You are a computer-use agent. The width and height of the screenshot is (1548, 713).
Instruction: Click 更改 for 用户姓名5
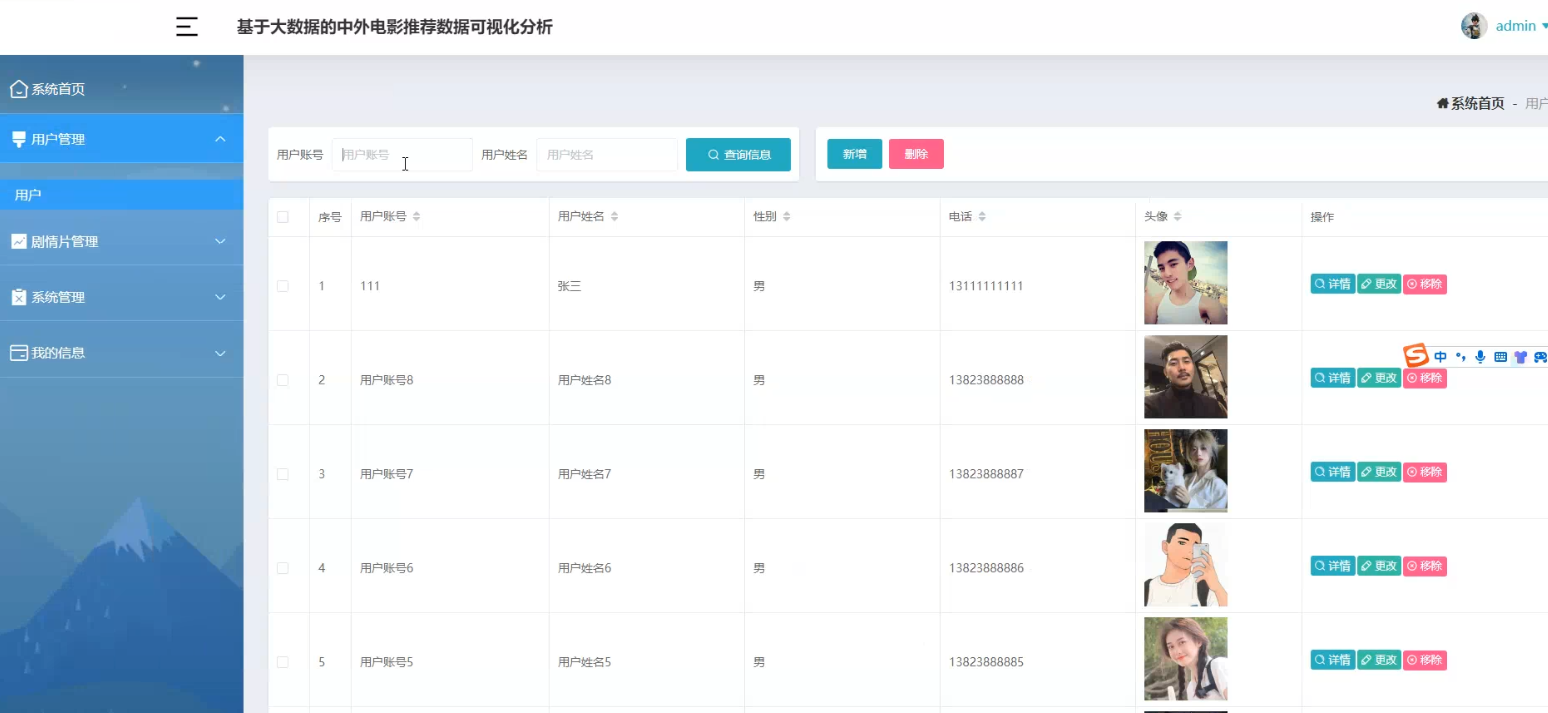1379,660
